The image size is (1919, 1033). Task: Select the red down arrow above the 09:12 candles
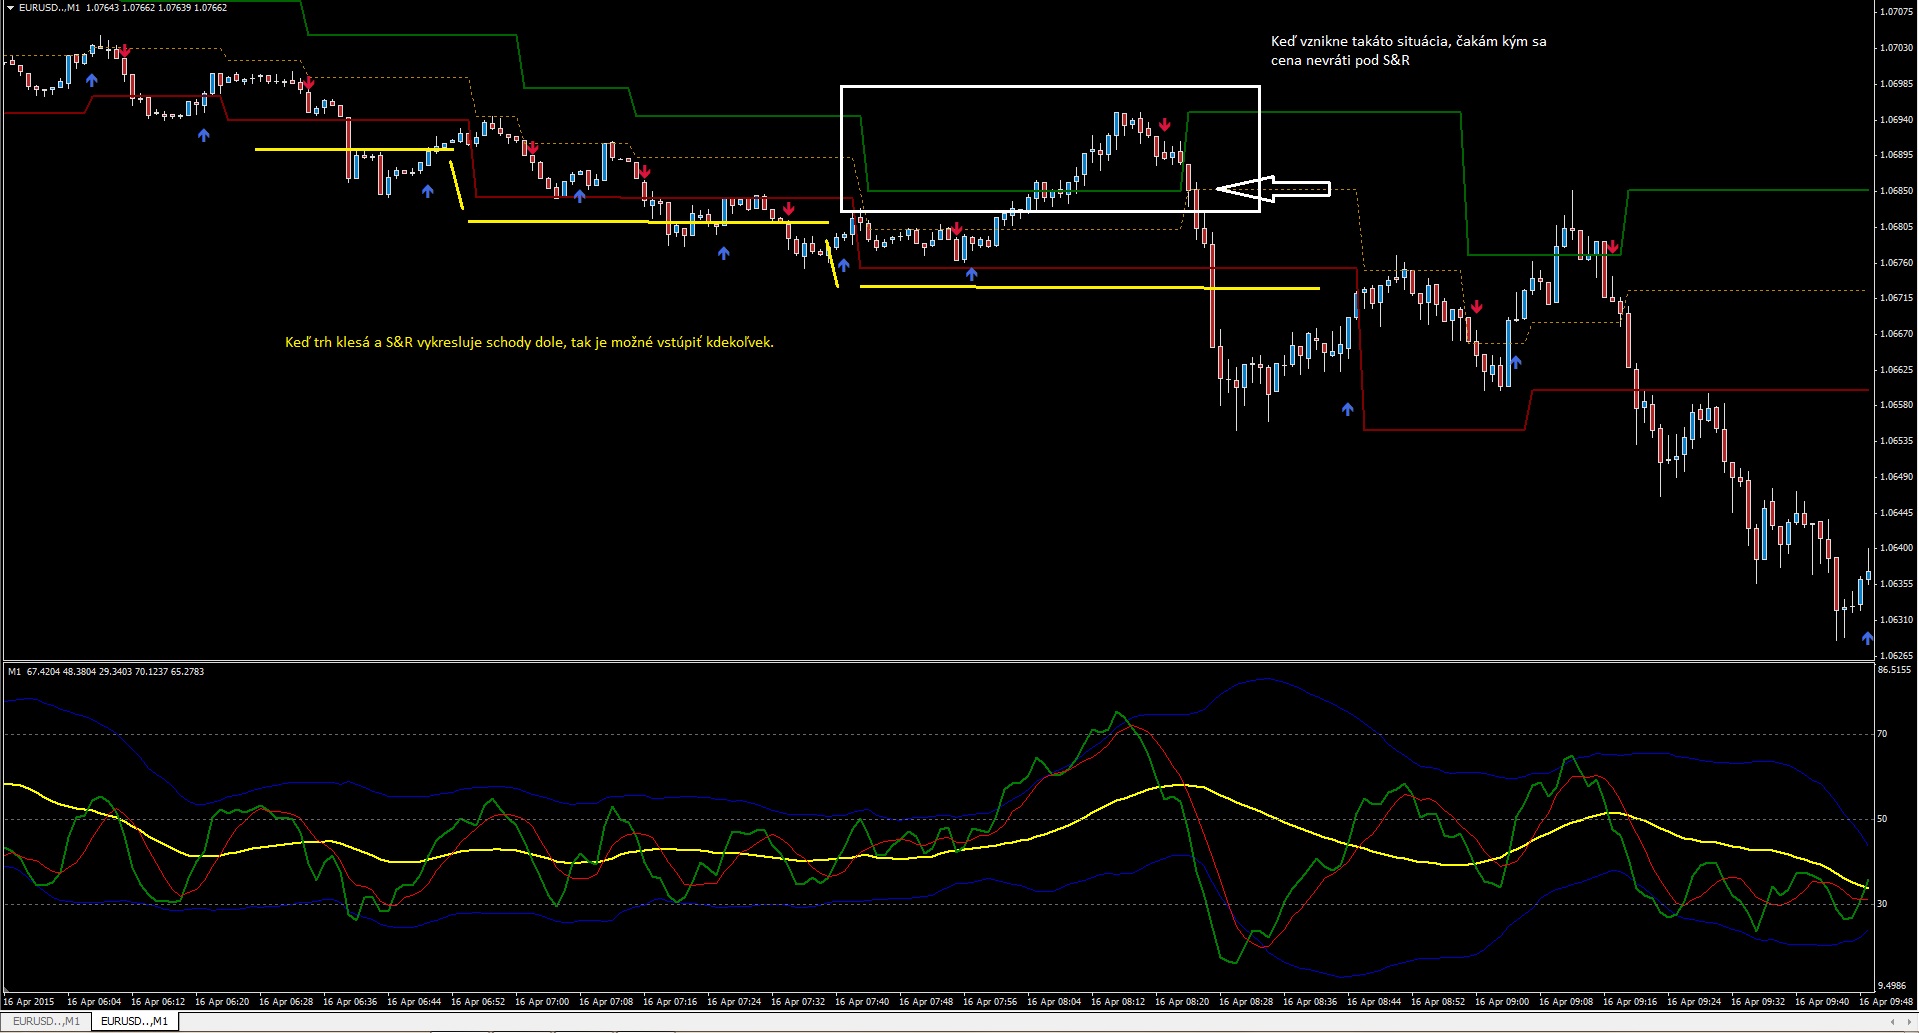[x=1613, y=247]
